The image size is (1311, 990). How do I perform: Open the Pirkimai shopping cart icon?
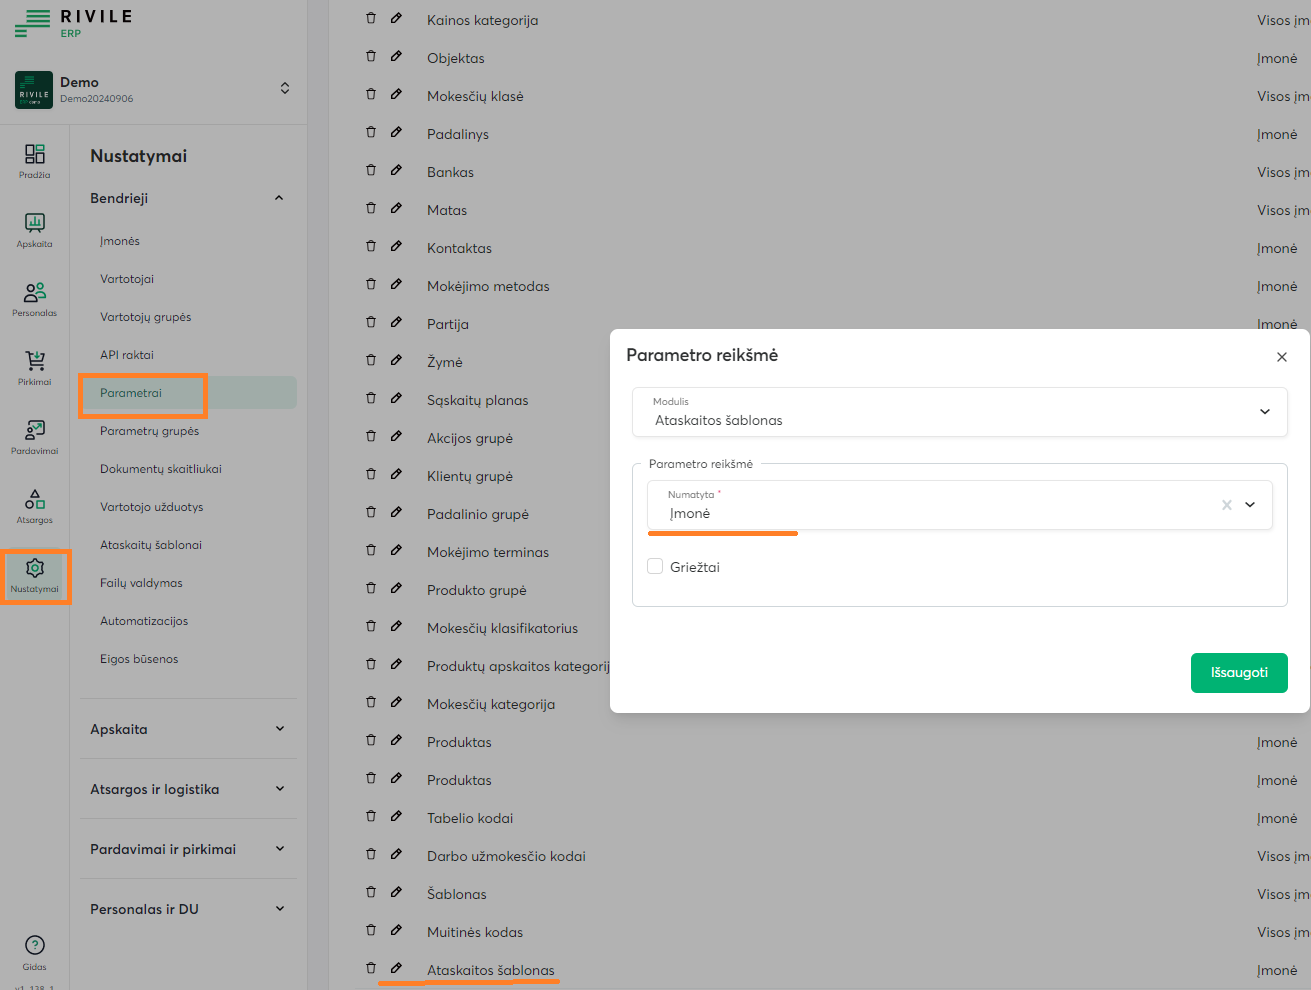pyautogui.click(x=34, y=367)
